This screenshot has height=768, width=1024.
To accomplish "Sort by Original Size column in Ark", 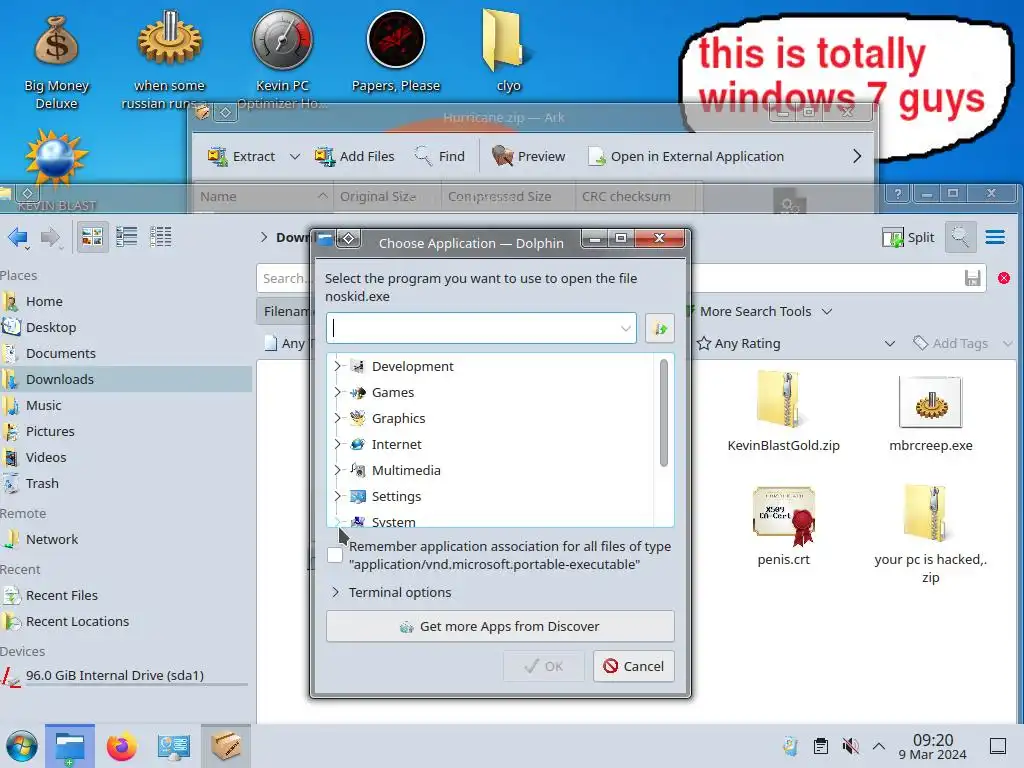I will pos(387,197).
